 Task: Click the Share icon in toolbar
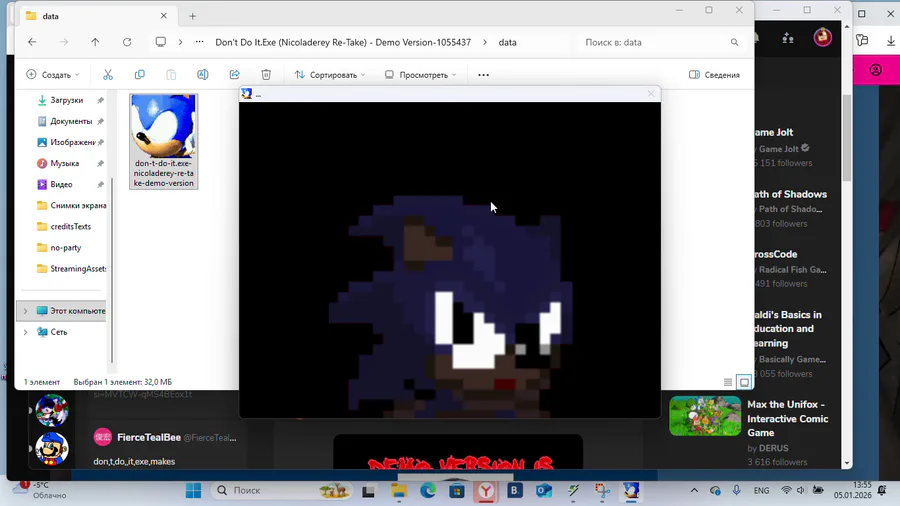234,75
